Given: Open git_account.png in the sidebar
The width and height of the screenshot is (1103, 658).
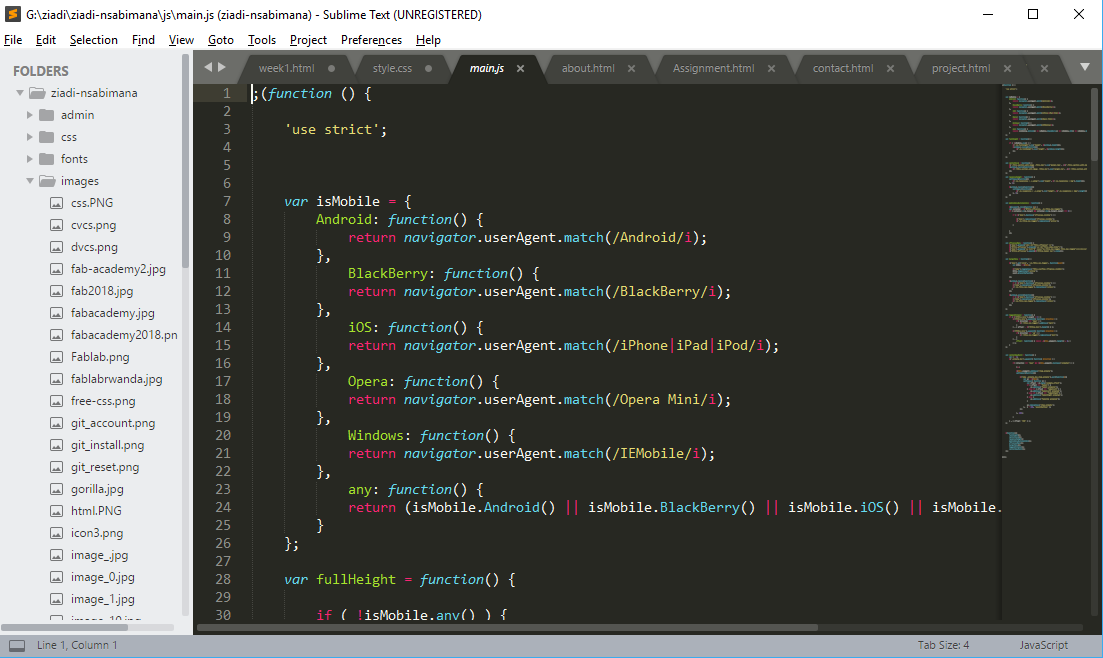Looking at the screenshot, I should click(113, 423).
